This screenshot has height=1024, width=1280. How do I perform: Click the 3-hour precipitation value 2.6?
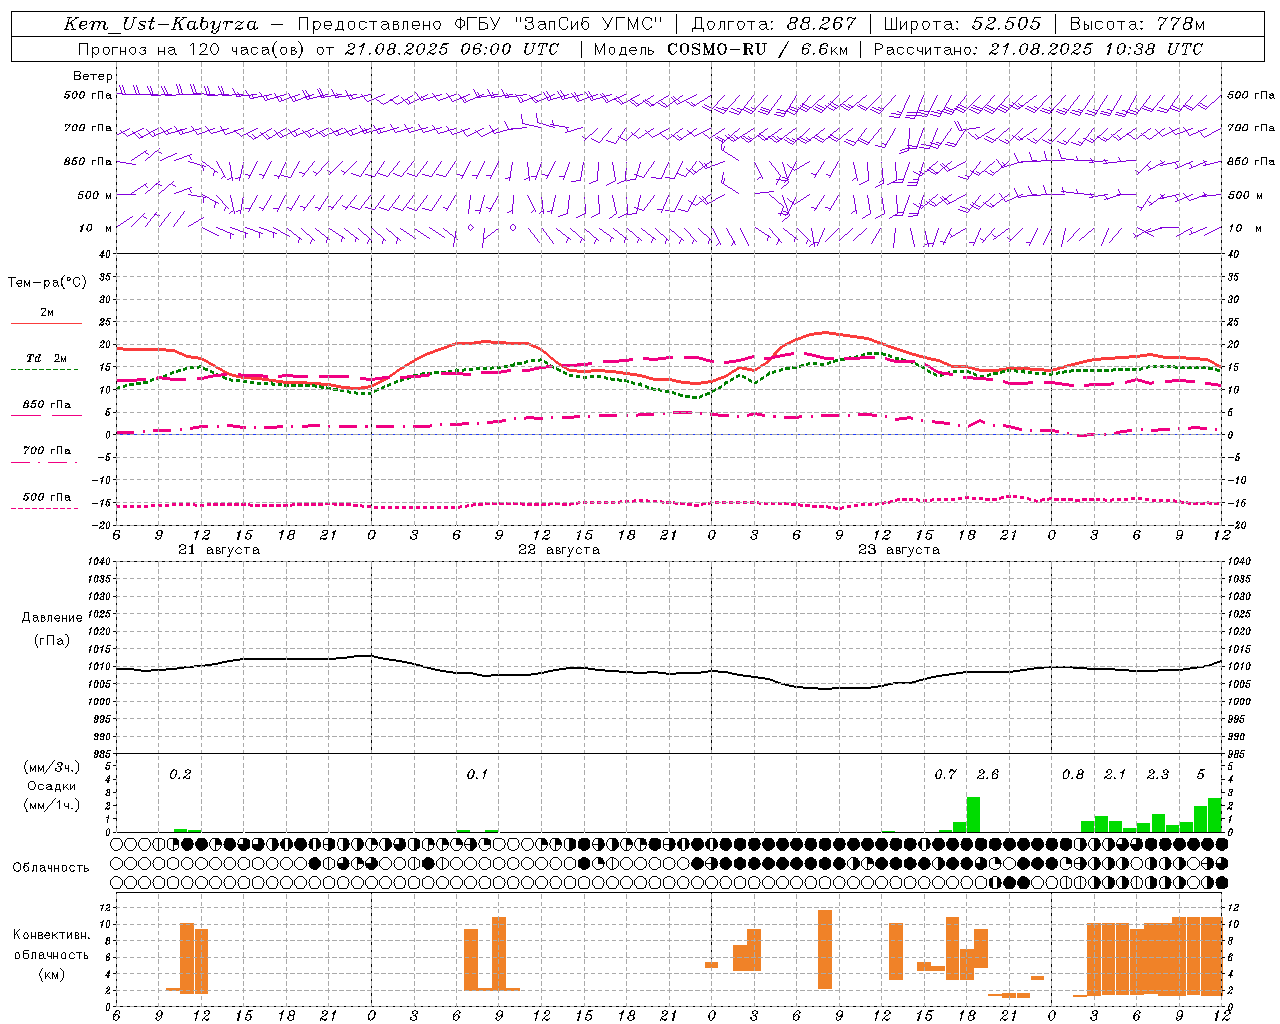[988, 774]
